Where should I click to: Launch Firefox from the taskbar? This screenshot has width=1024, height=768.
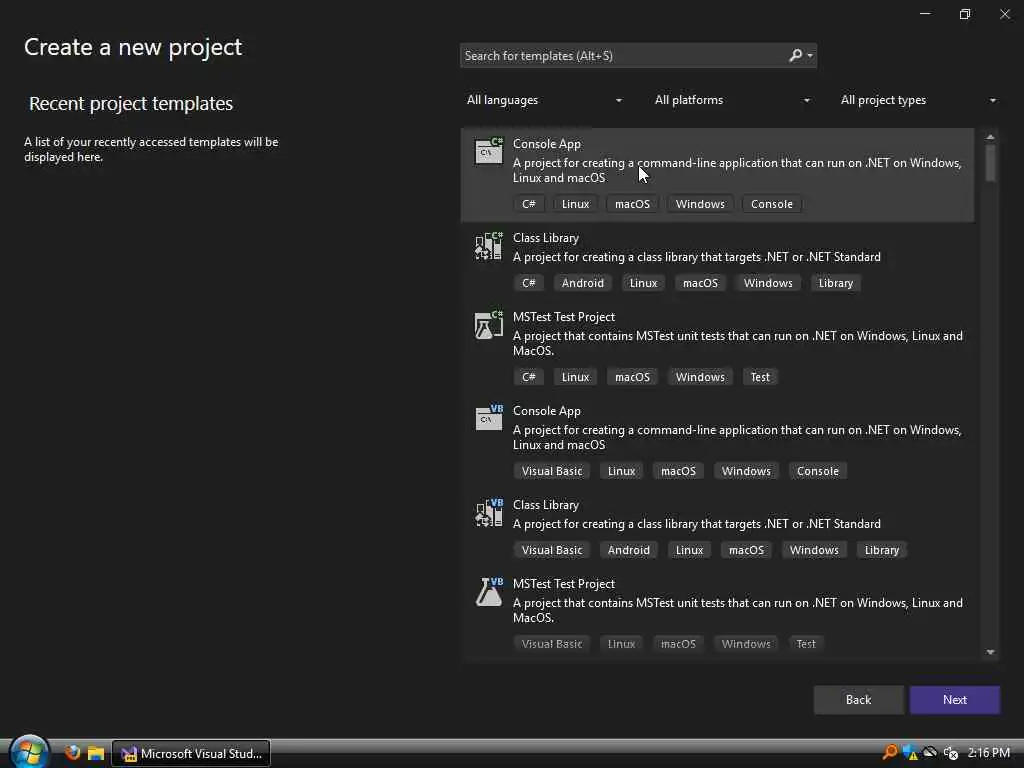[72, 753]
